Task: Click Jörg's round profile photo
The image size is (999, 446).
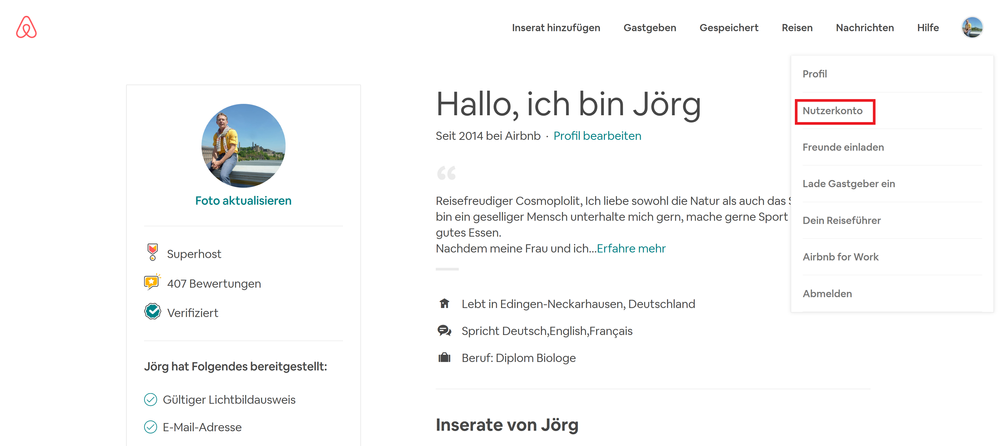Action: click(x=243, y=146)
